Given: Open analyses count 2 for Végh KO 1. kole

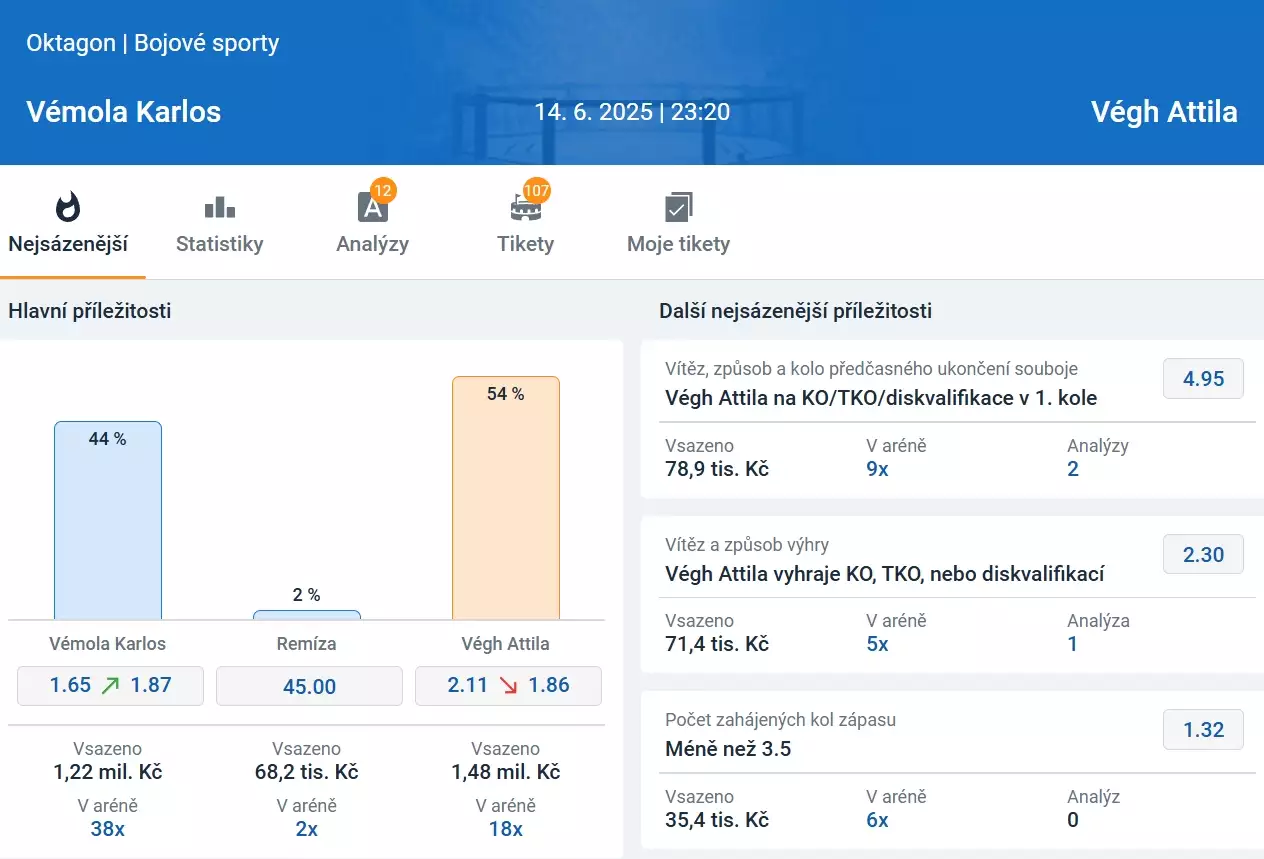Looking at the screenshot, I should [1073, 469].
